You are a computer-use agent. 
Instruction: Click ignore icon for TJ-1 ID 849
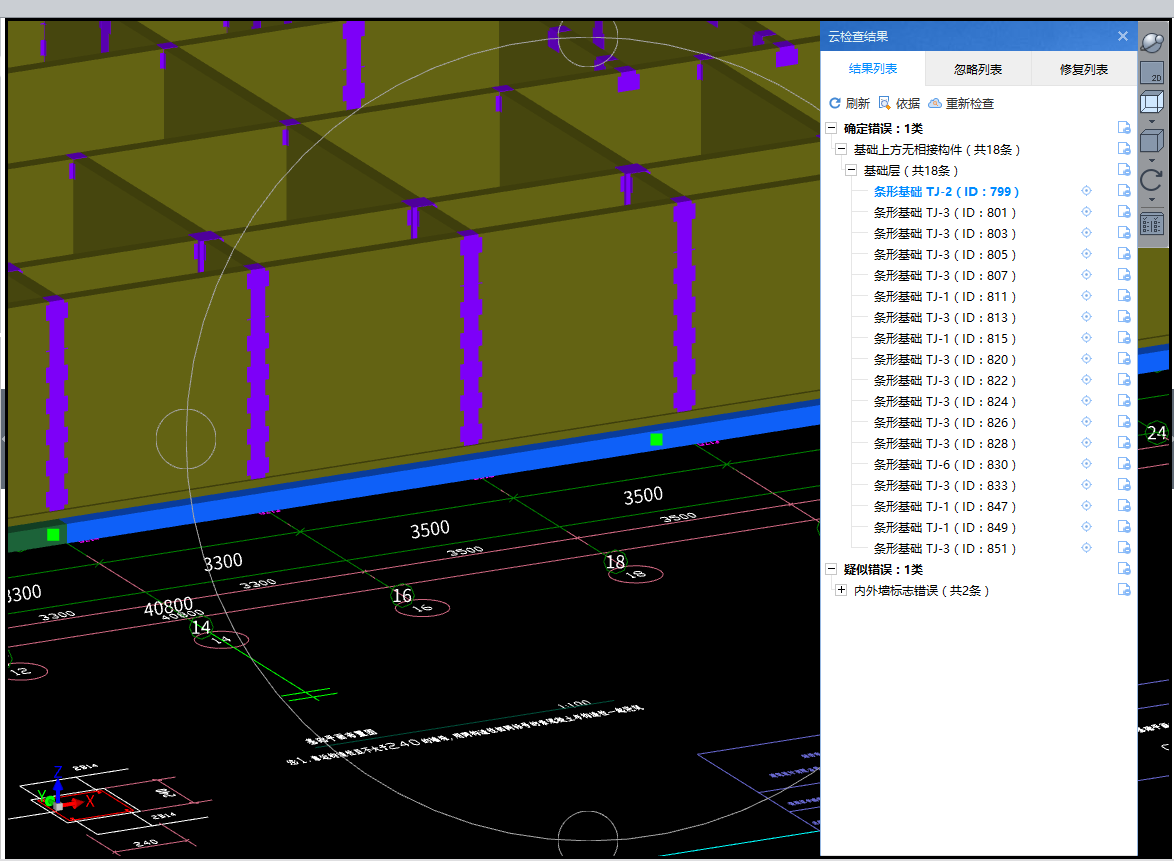click(1124, 527)
